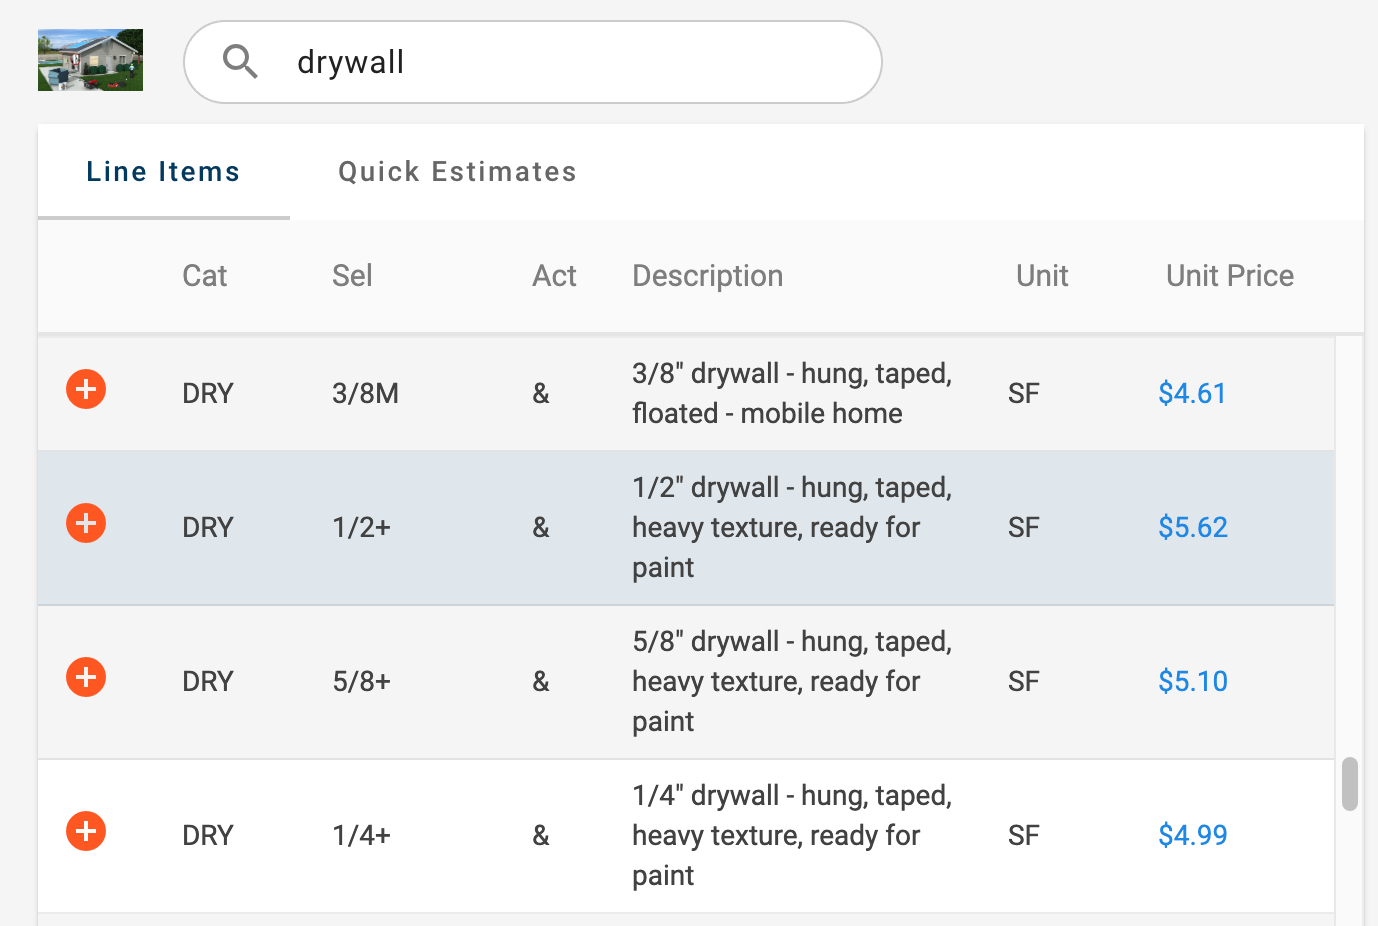The width and height of the screenshot is (1378, 926).
Task: Add the 1/4+ drywall line item
Action: (86, 831)
